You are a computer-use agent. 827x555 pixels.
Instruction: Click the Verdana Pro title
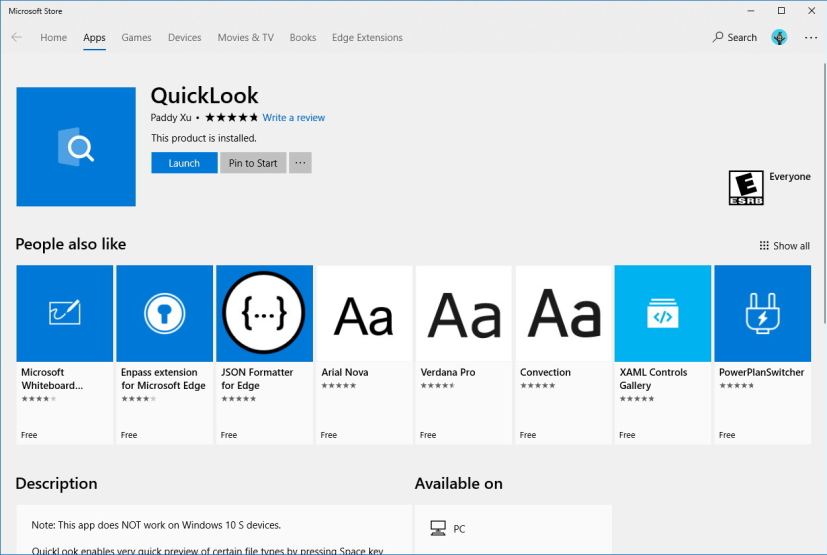(448, 372)
